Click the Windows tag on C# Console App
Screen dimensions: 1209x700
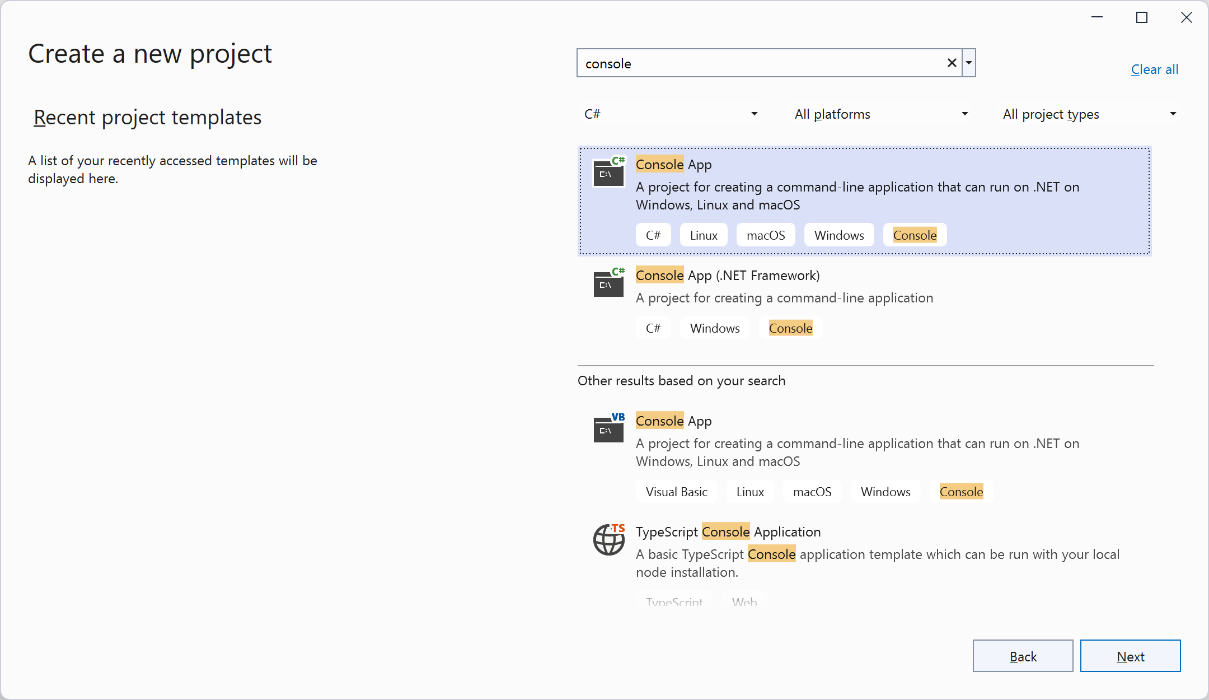coord(839,235)
